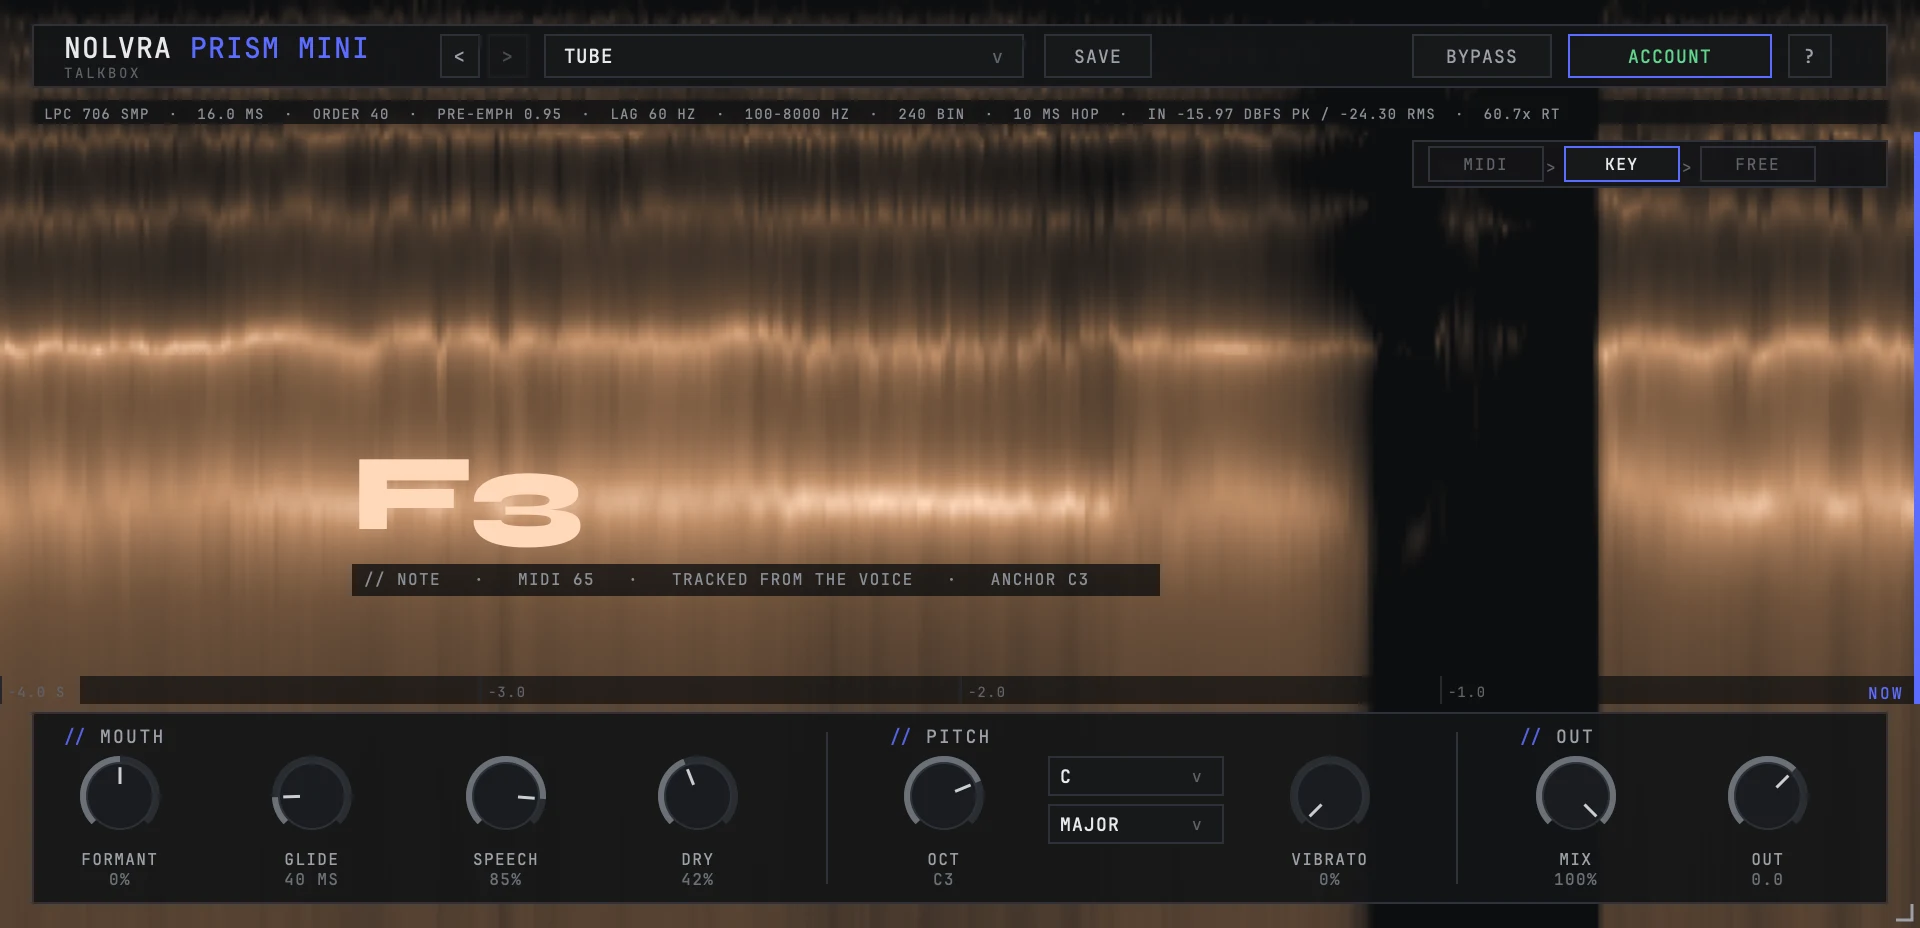Open the ACCOUNT panel
This screenshot has height=928, width=1920.
click(x=1670, y=56)
